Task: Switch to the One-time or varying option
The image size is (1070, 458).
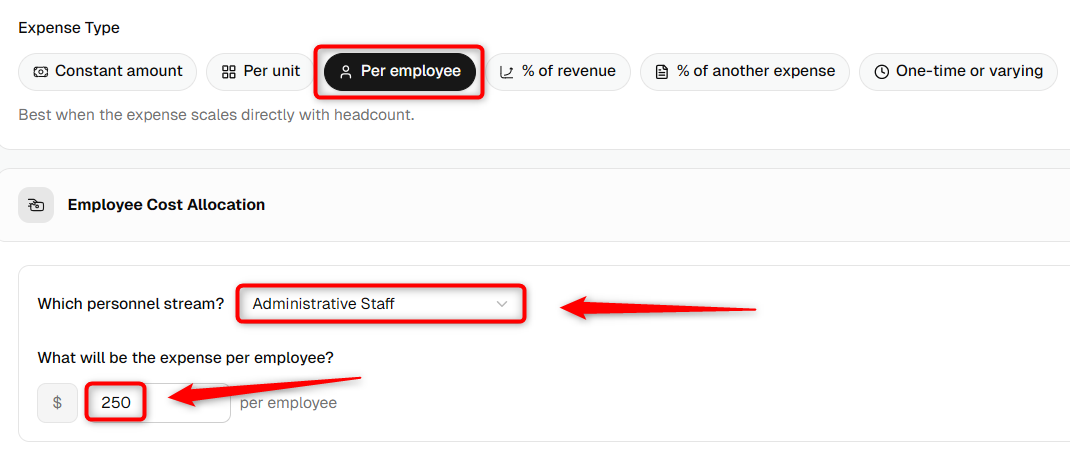Action: [x=958, y=72]
